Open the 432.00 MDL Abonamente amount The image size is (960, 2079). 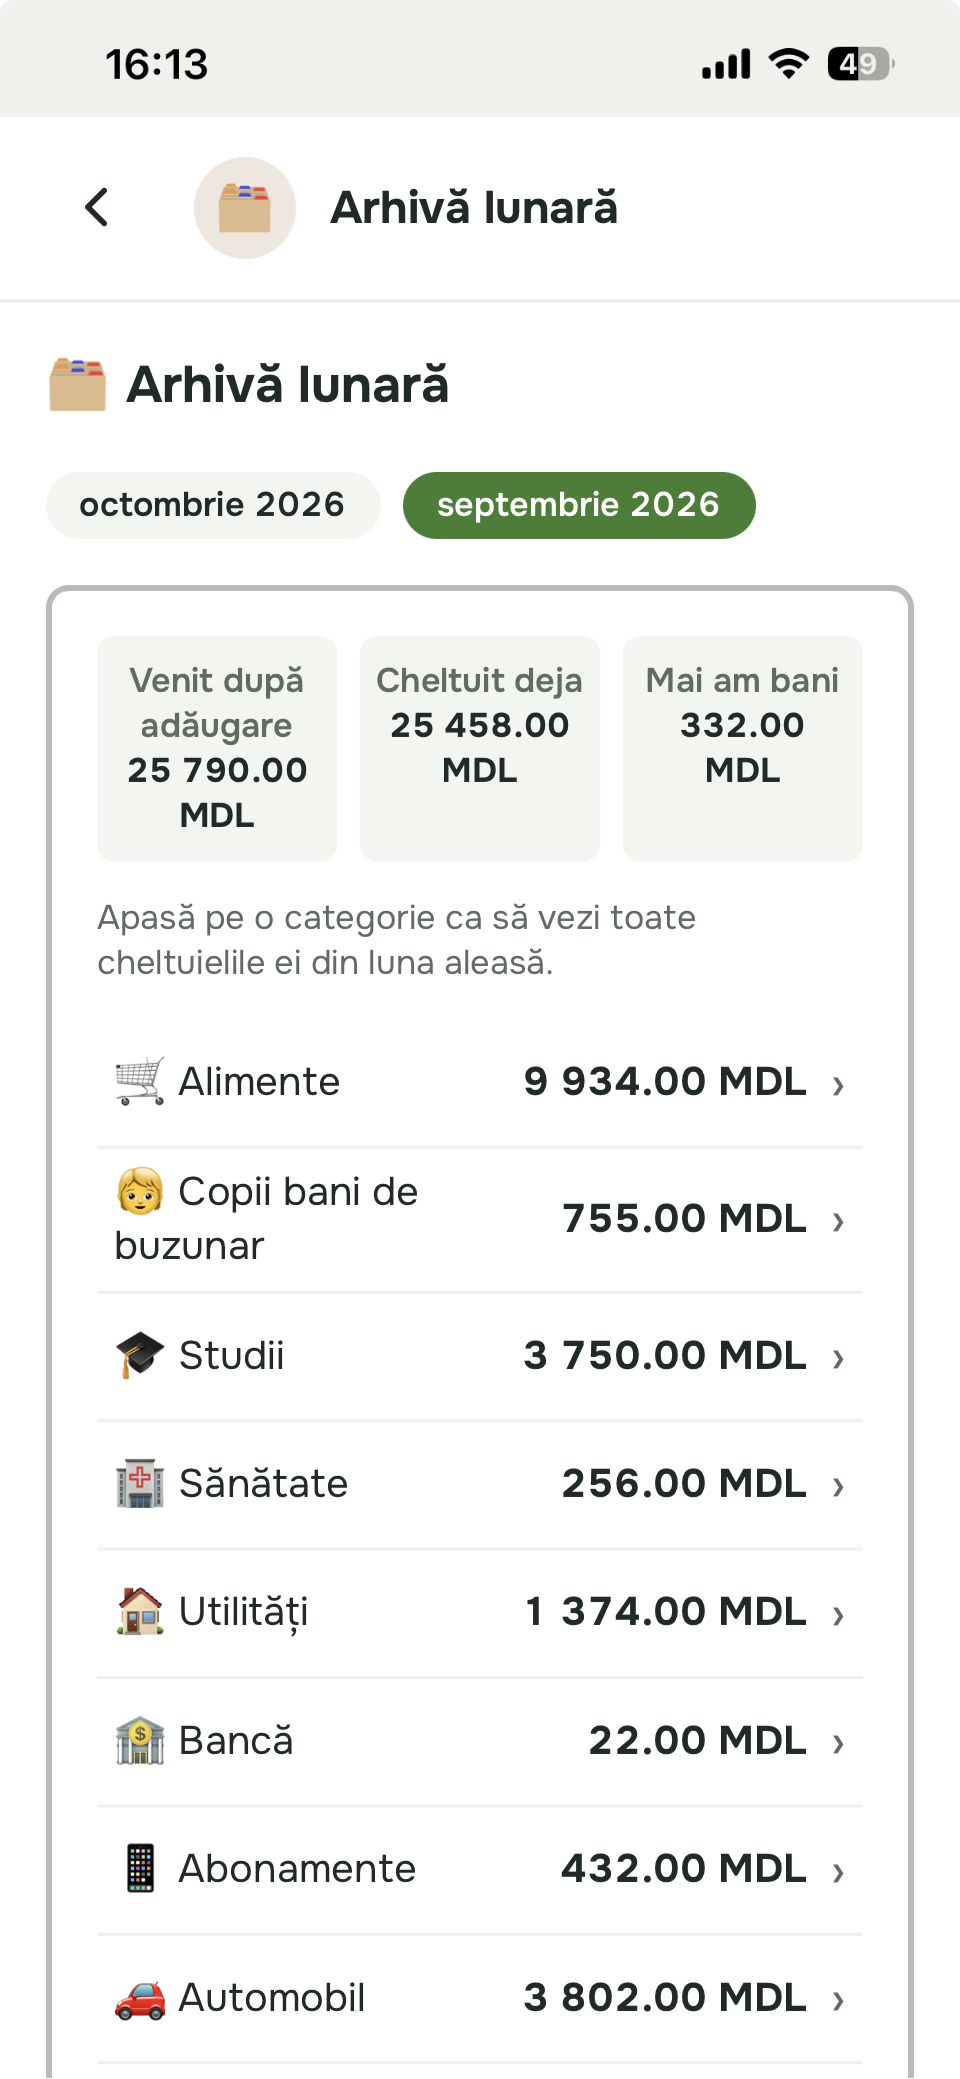pyautogui.click(x=684, y=1868)
